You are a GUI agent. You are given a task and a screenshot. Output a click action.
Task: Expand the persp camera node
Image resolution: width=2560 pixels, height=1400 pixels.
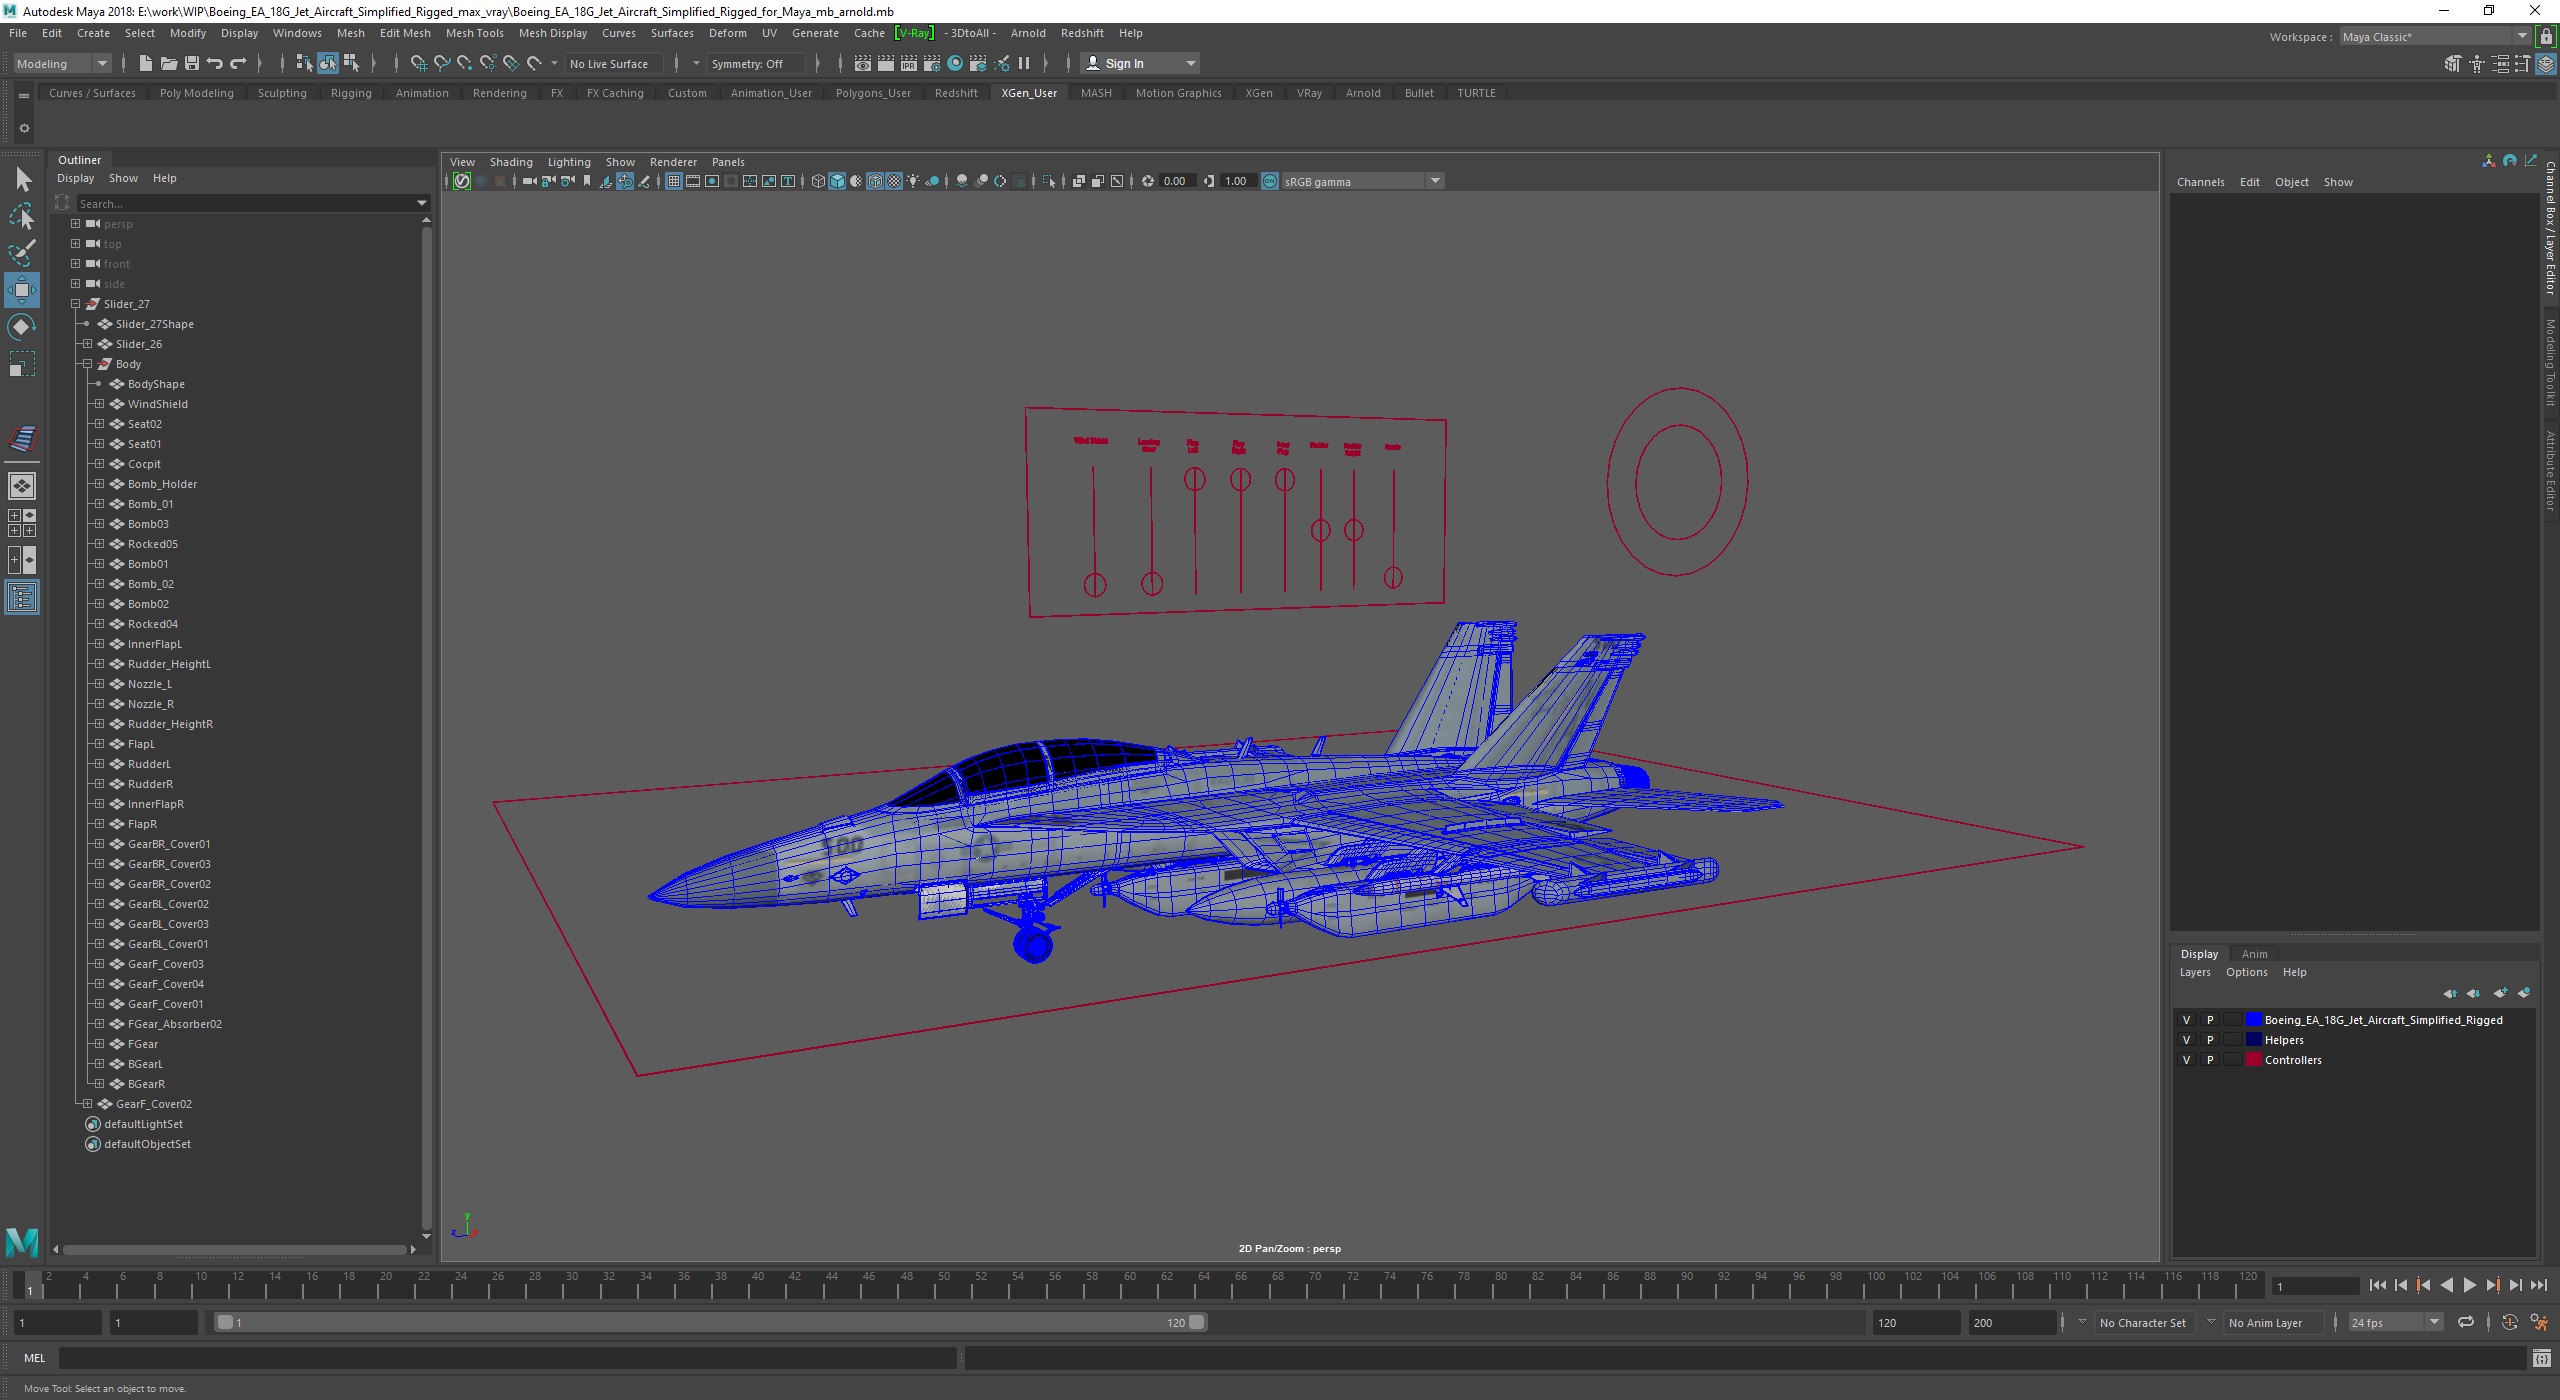coord(75,224)
